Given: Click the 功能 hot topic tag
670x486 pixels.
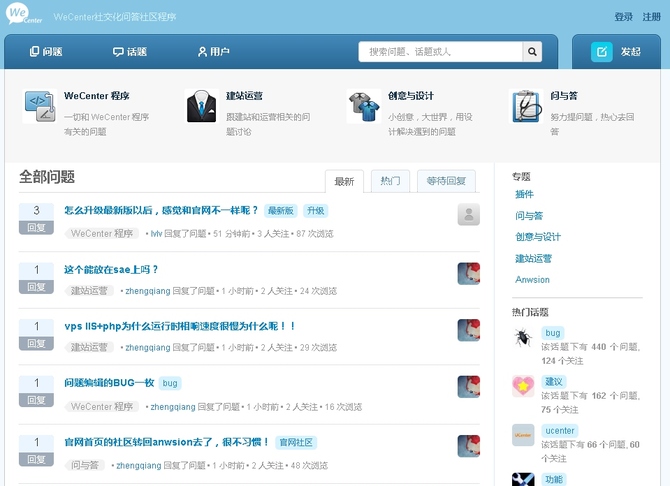Looking at the screenshot, I should pos(554,480).
